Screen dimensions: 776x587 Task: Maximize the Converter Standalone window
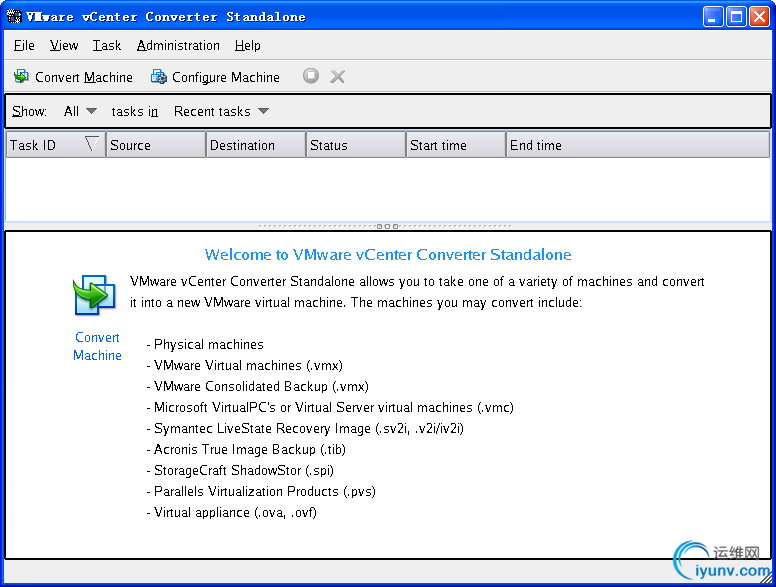(x=736, y=17)
